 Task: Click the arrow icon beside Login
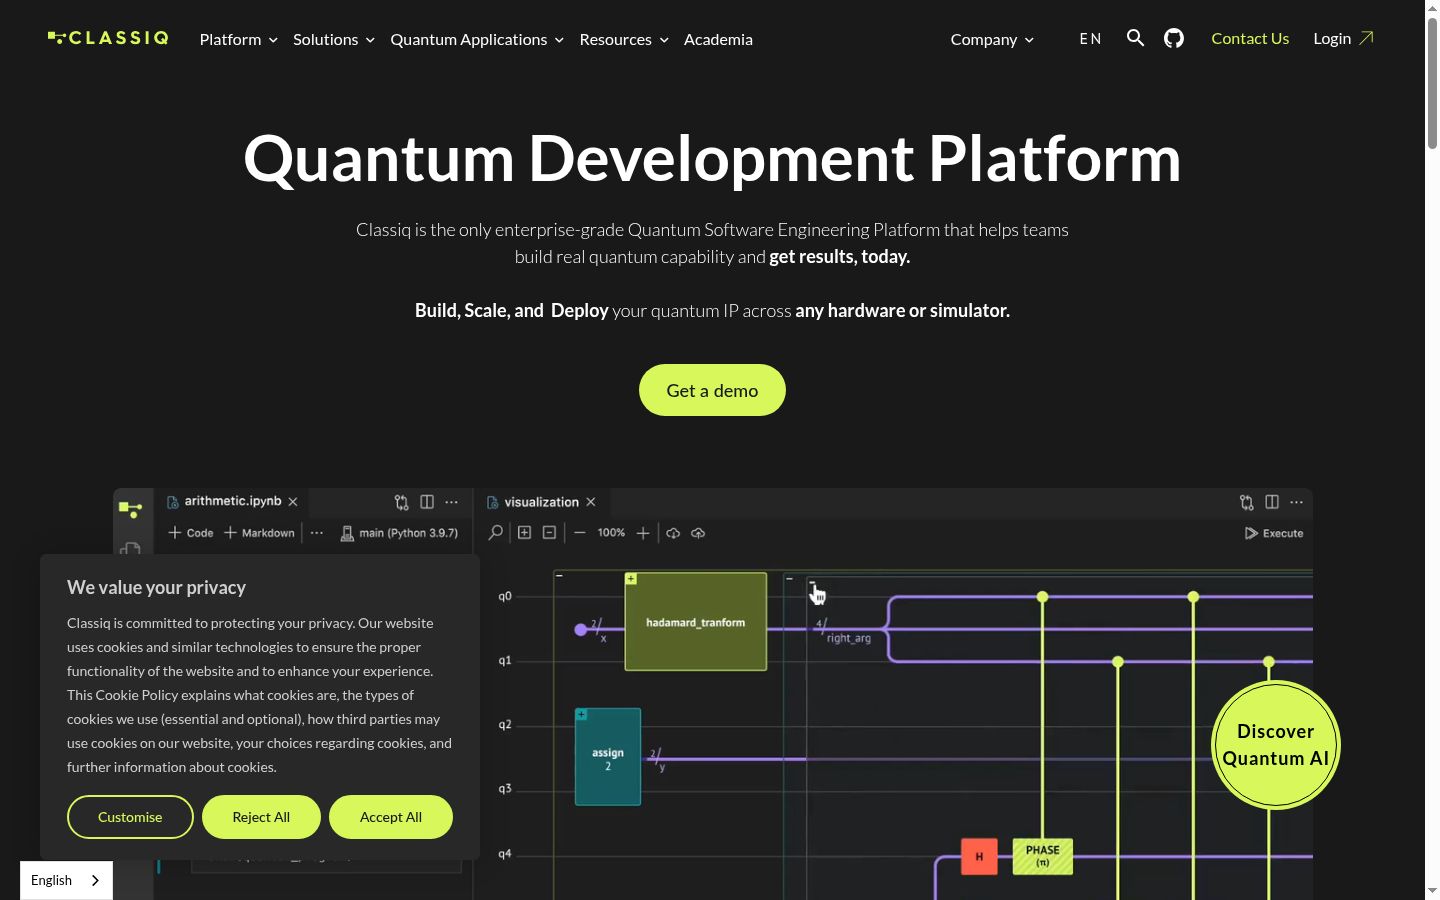pos(1366,38)
